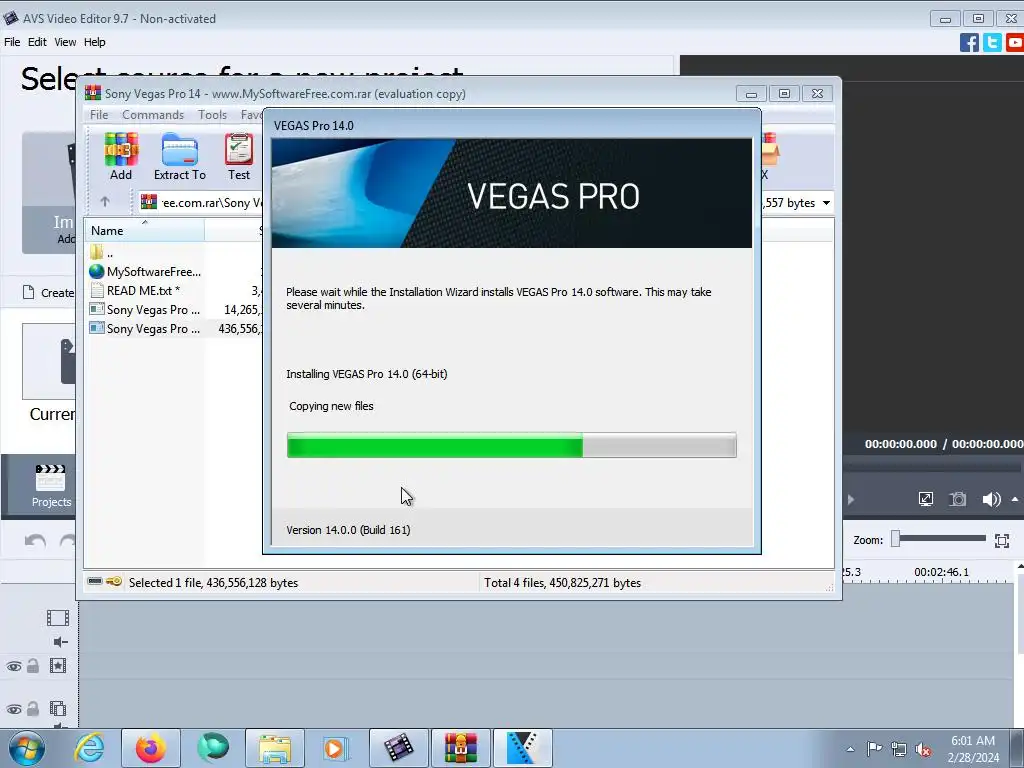Open the Tools menu in WinRAR

212,115
